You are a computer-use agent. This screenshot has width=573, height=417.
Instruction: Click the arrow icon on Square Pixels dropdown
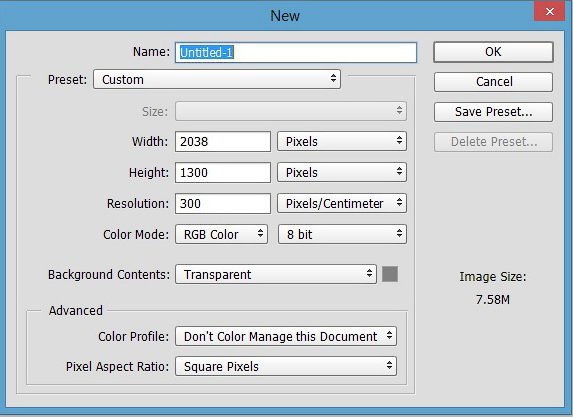coord(390,365)
